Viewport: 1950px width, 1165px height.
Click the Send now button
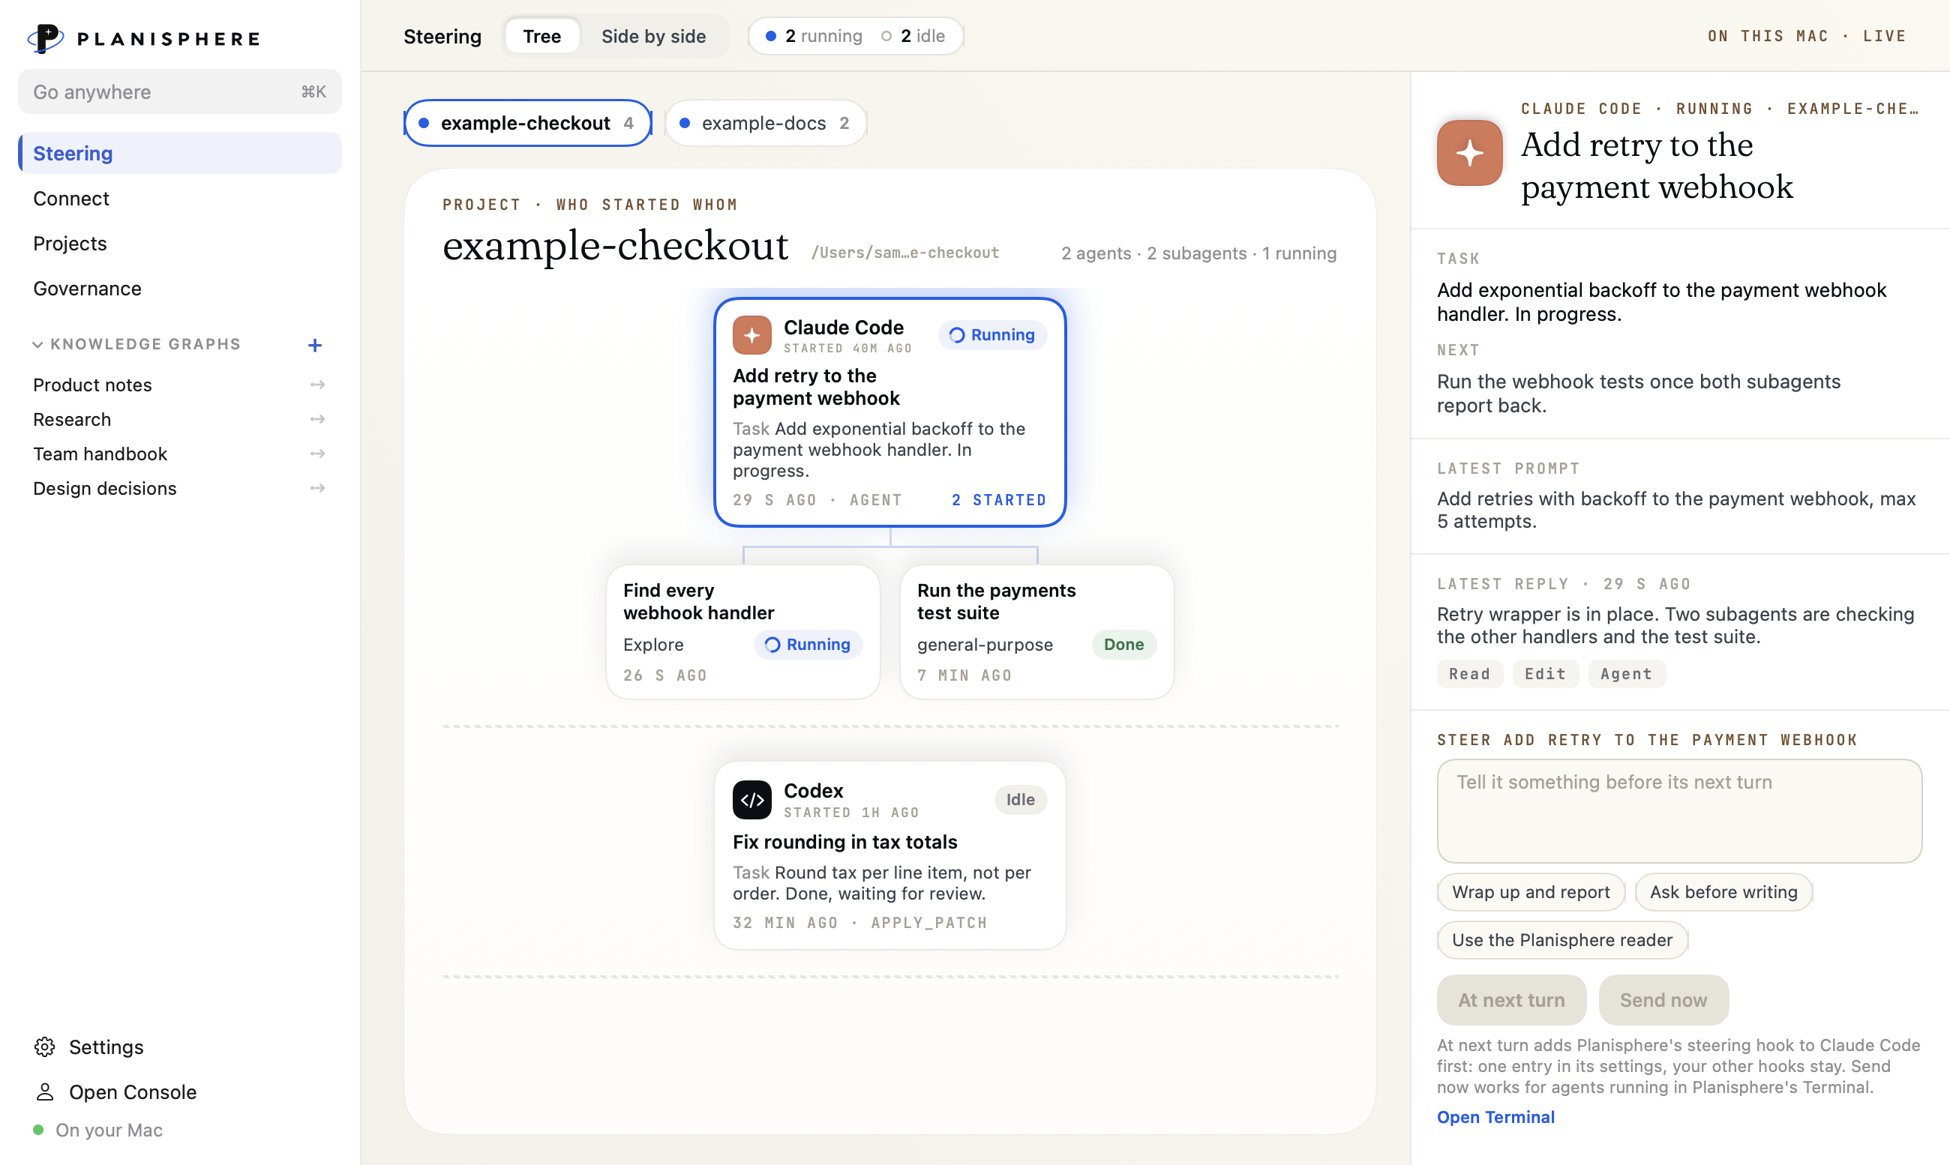pyautogui.click(x=1663, y=1000)
